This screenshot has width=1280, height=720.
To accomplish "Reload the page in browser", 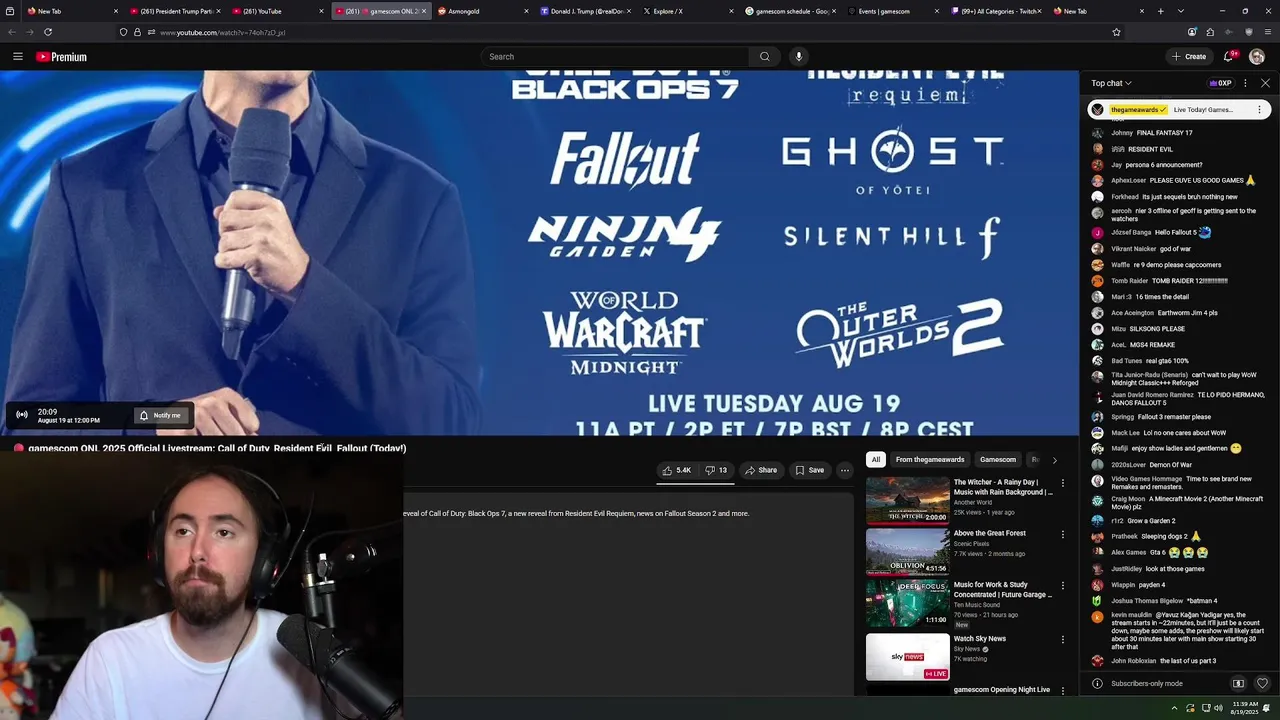I will click(x=48, y=32).
